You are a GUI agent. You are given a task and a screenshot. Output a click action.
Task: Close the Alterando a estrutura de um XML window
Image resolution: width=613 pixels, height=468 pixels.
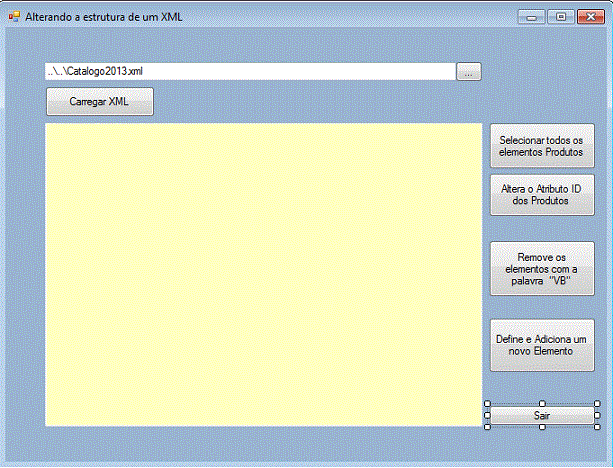point(591,17)
